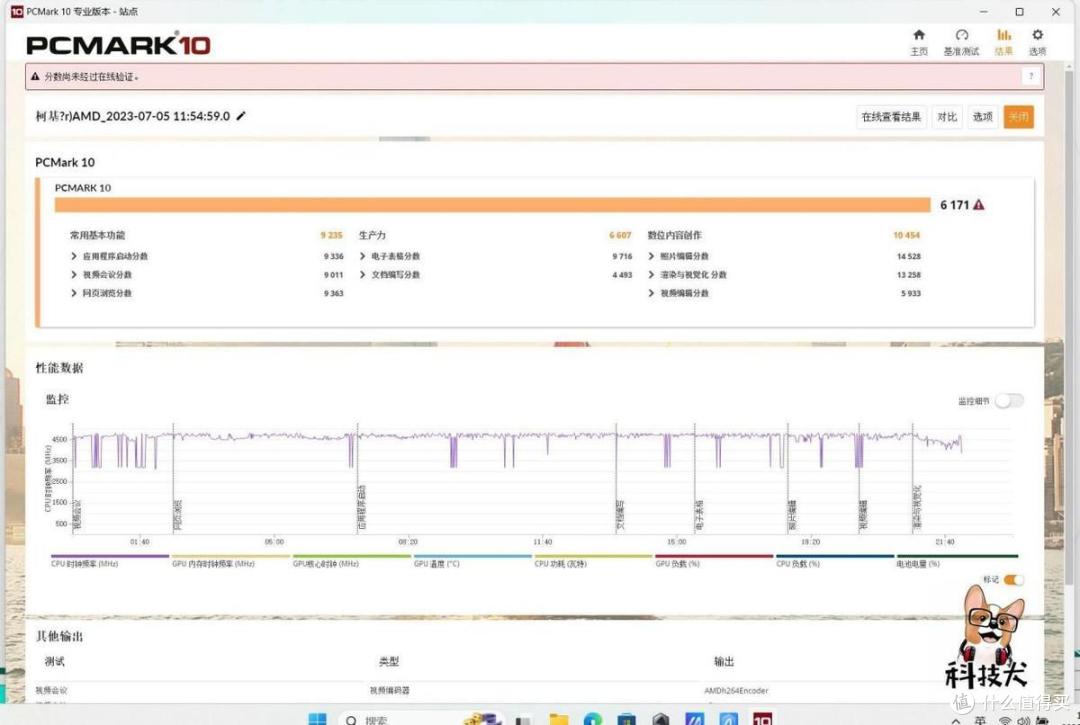Click the warning icon in the pink banner

point(35,76)
